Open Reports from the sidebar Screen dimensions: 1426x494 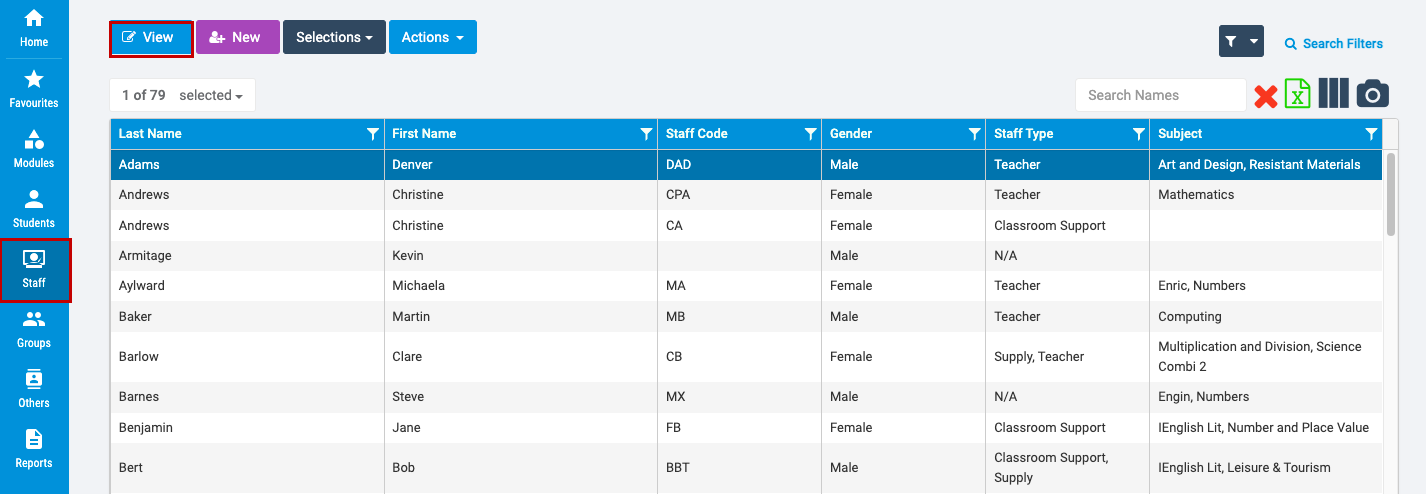click(x=34, y=450)
